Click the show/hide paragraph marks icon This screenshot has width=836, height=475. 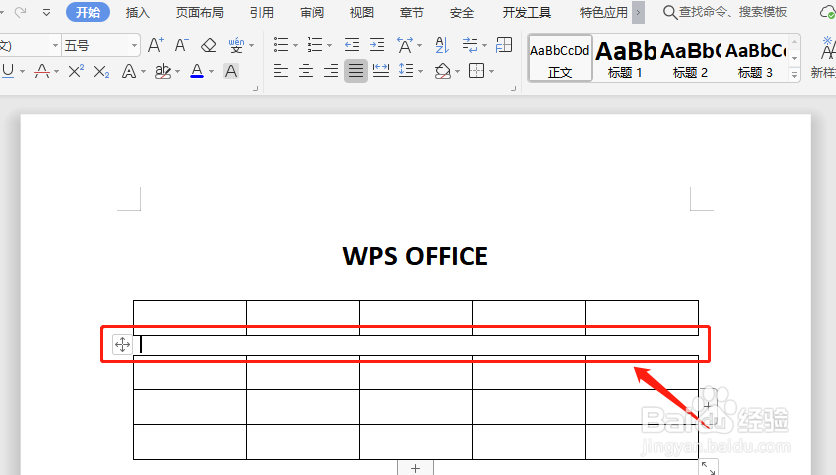click(470, 45)
